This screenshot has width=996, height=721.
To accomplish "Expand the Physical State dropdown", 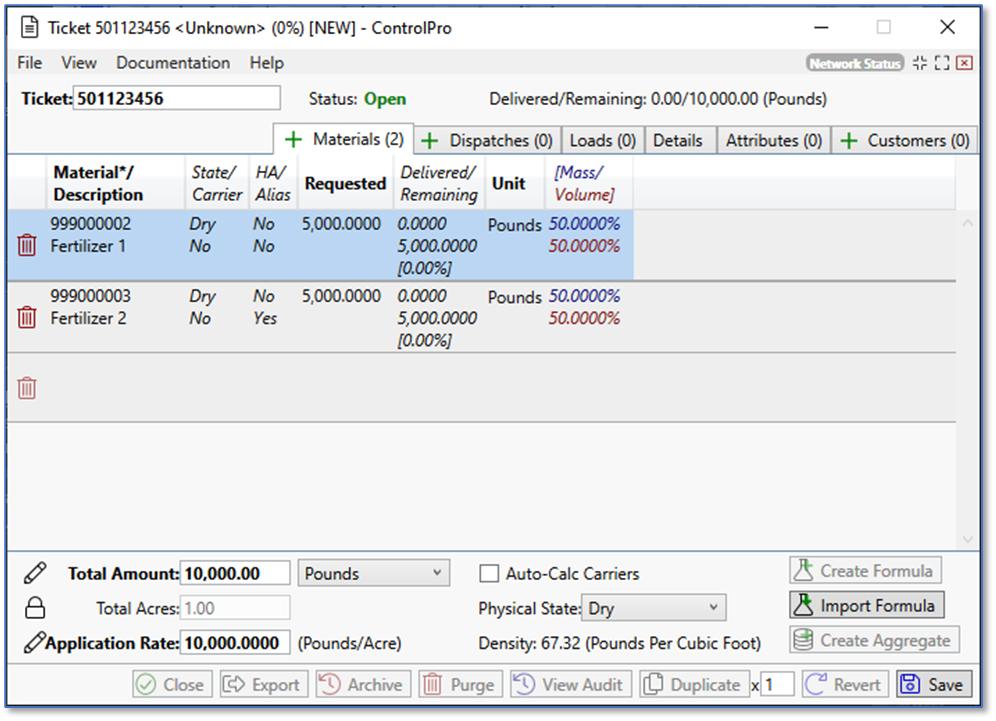I will pos(653,608).
